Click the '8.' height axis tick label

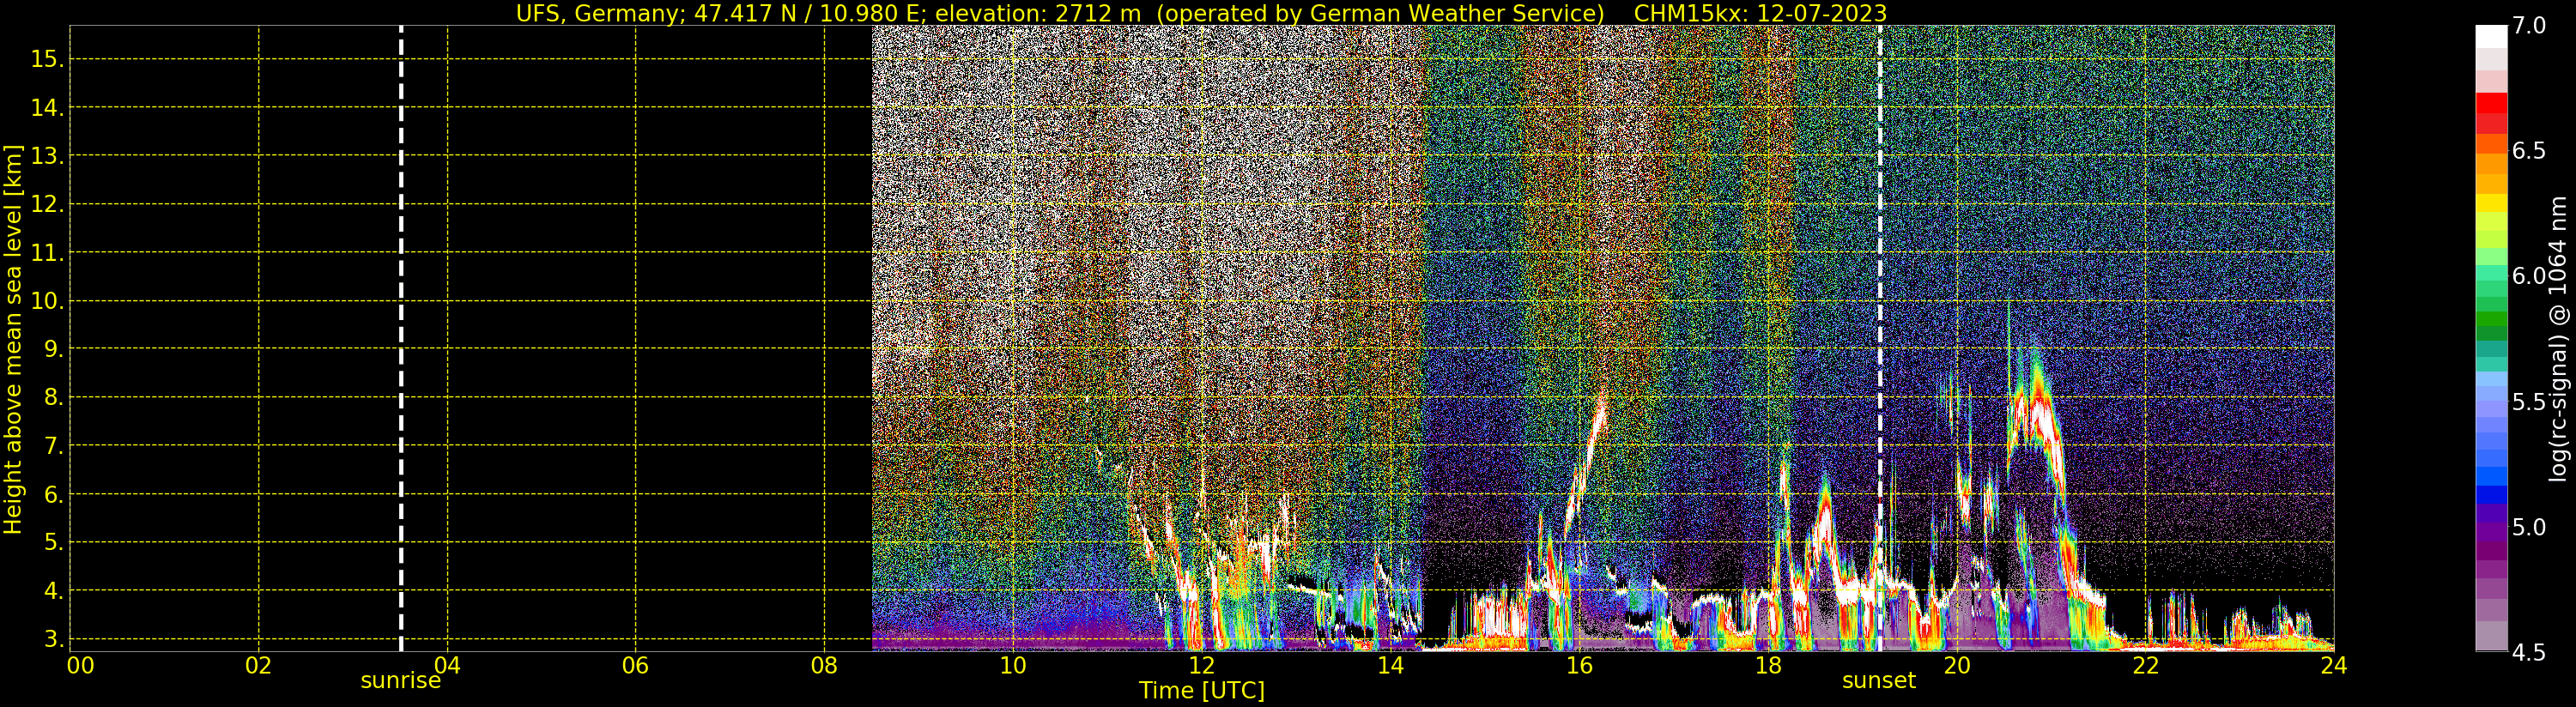54,398
